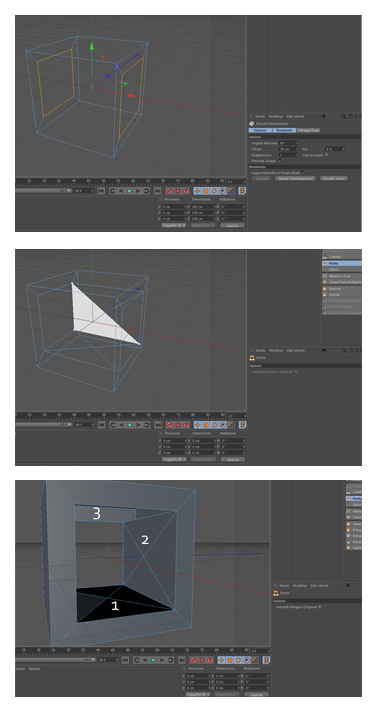Step one frame forward in top screenshot
This screenshot has width=376, height=710.
138,191
